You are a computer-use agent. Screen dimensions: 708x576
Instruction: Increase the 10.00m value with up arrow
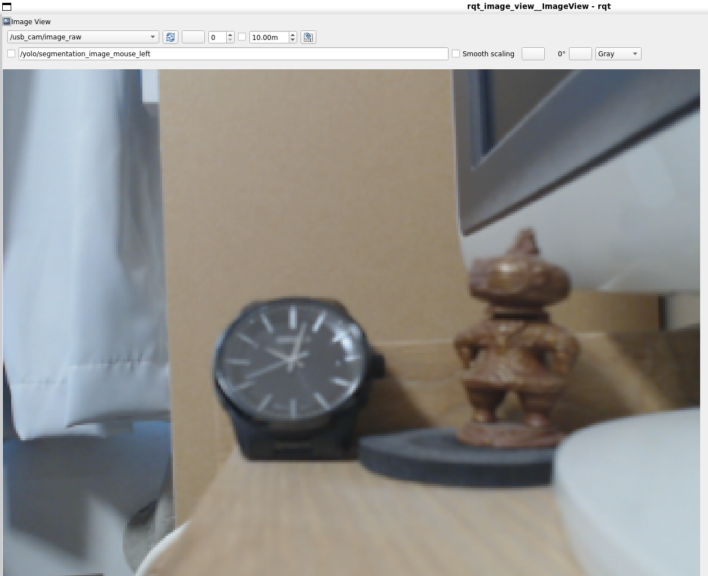point(292,34)
